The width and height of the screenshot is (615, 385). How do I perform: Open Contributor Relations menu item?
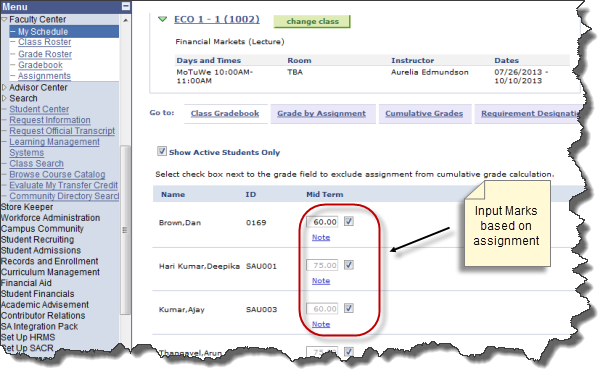[43, 316]
